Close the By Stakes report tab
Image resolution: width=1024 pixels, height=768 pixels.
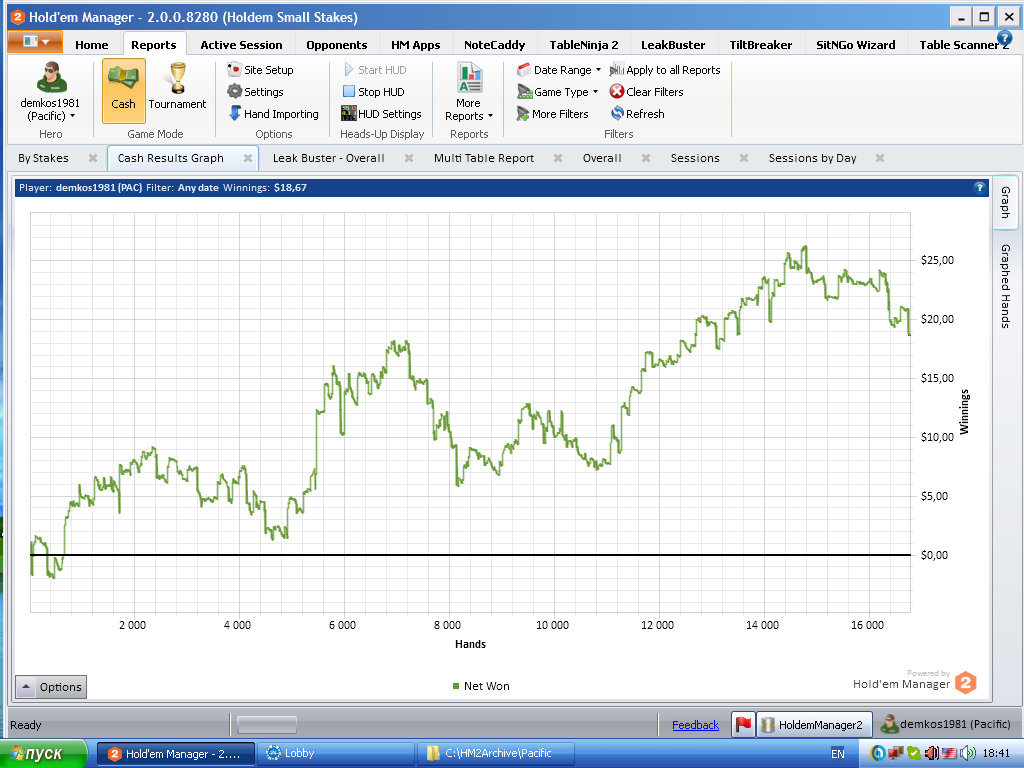[x=93, y=158]
